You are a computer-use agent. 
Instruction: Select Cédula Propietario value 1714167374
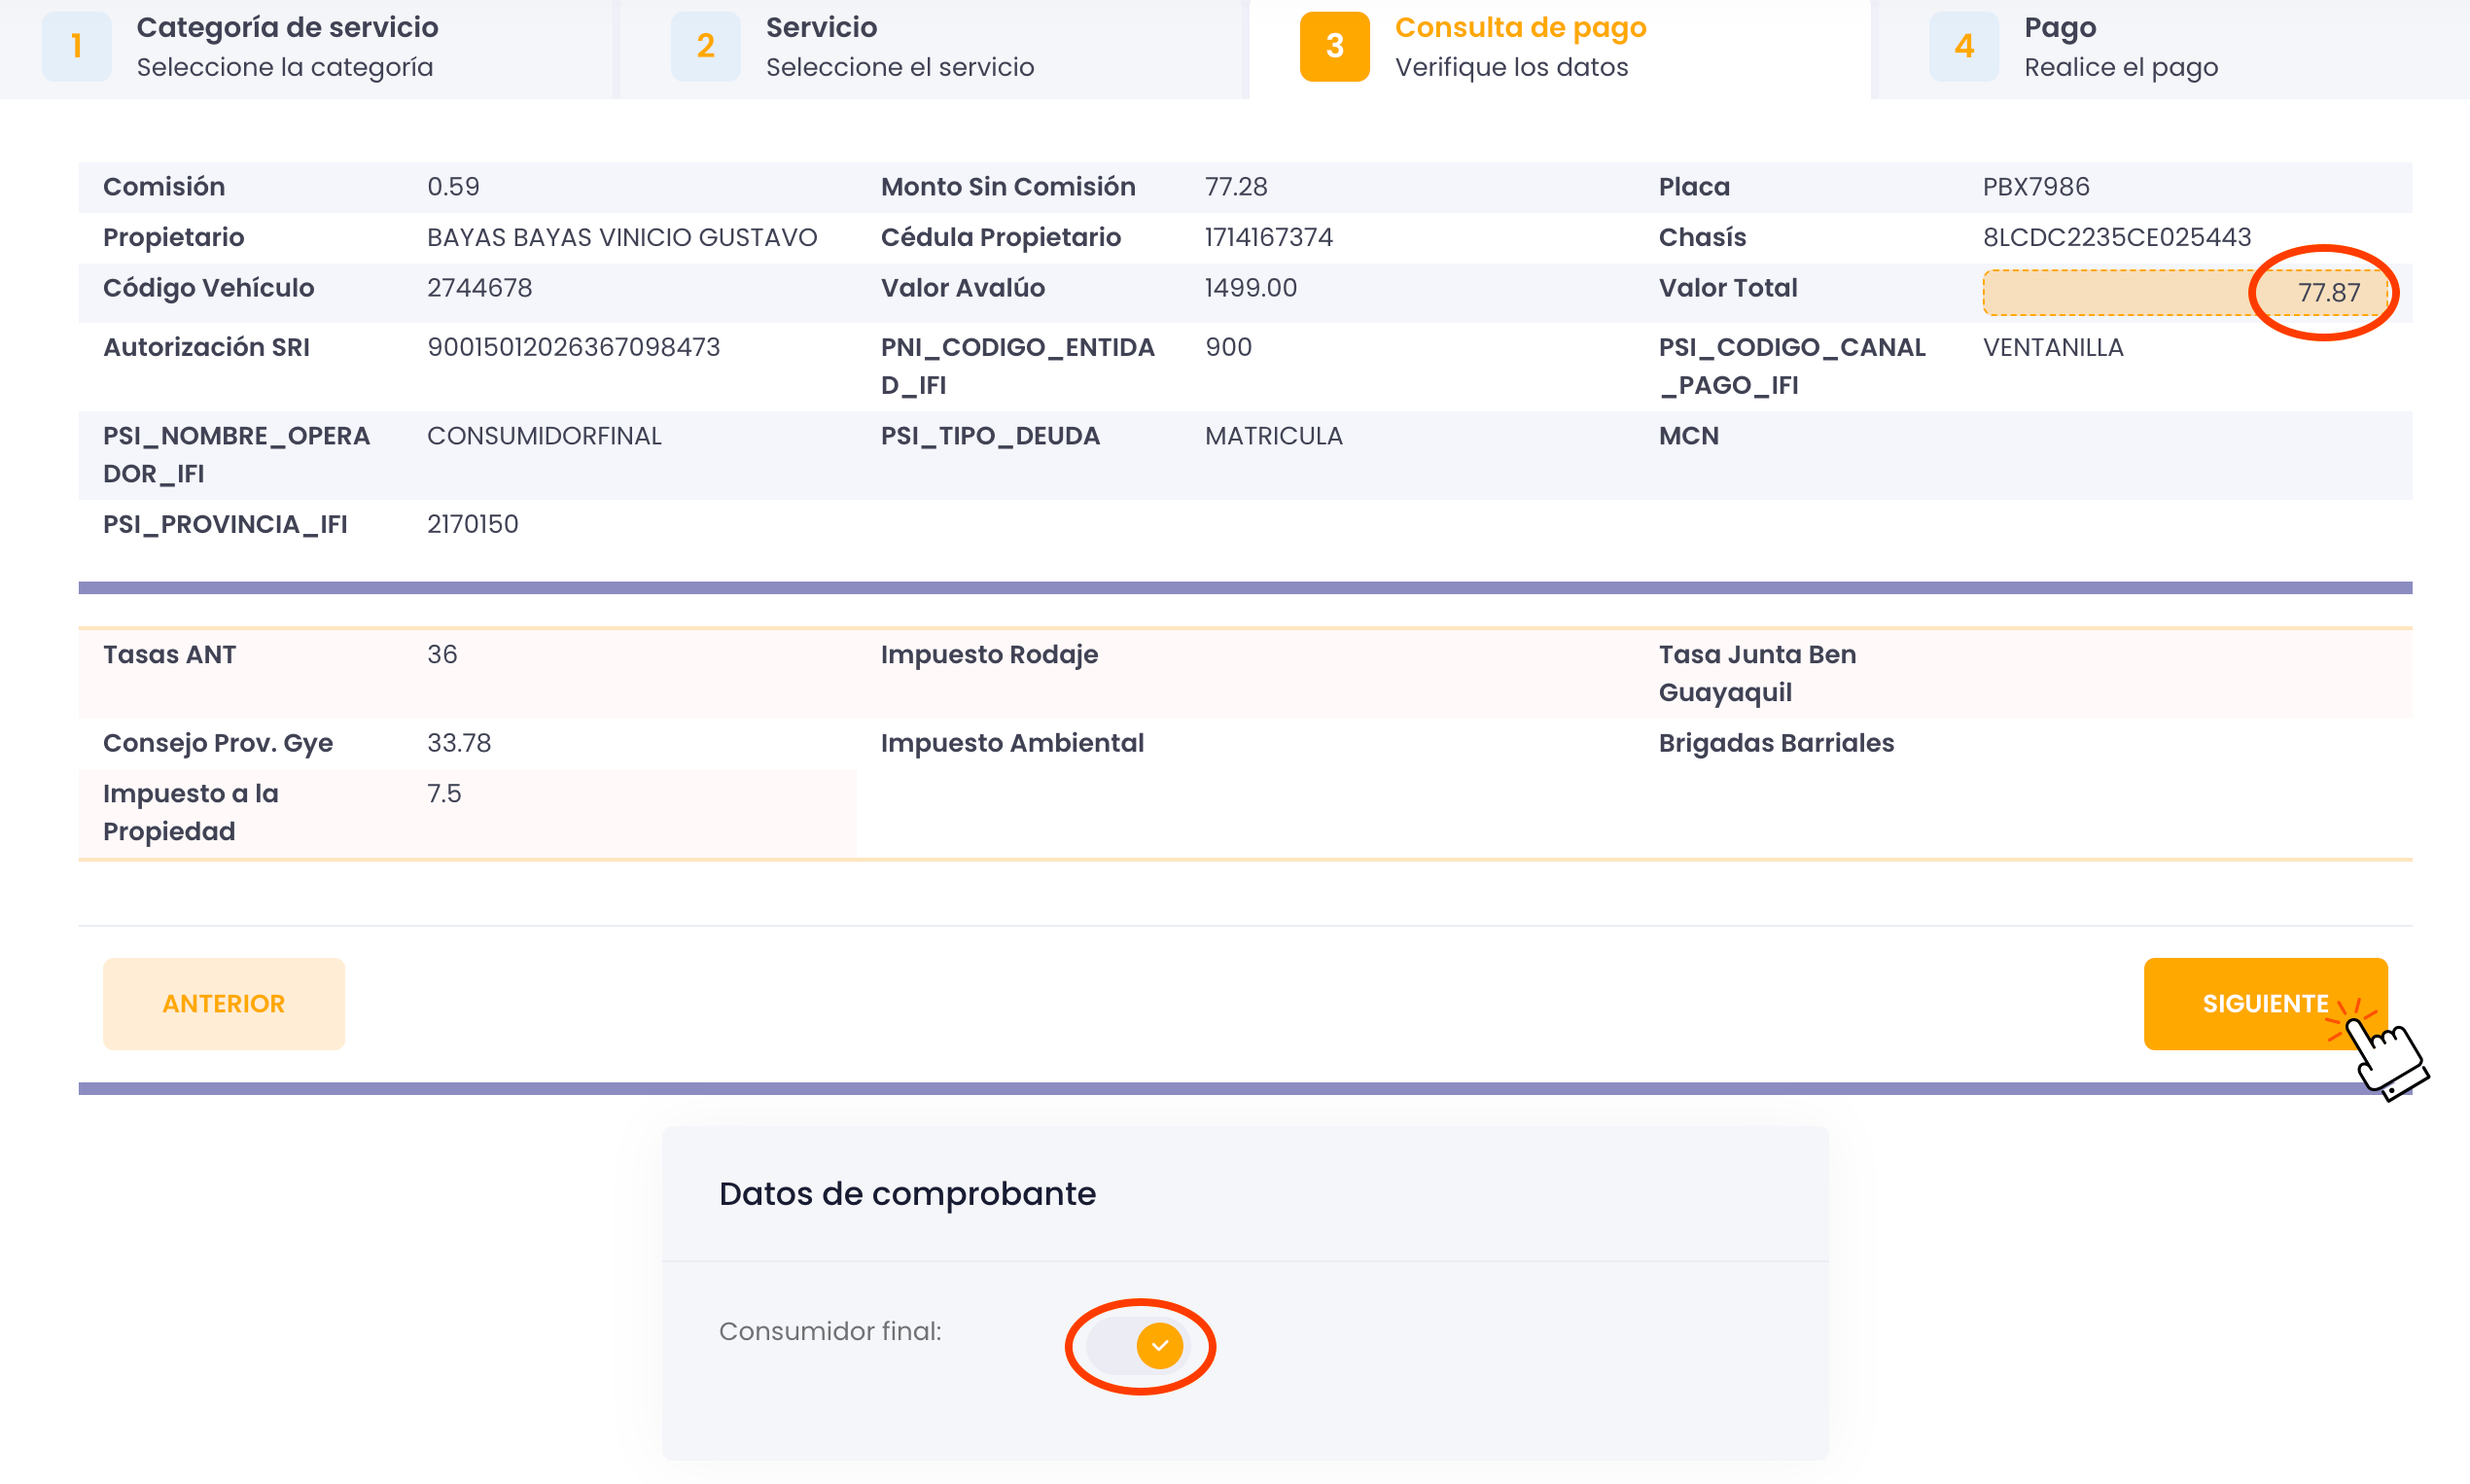point(1268,237)
